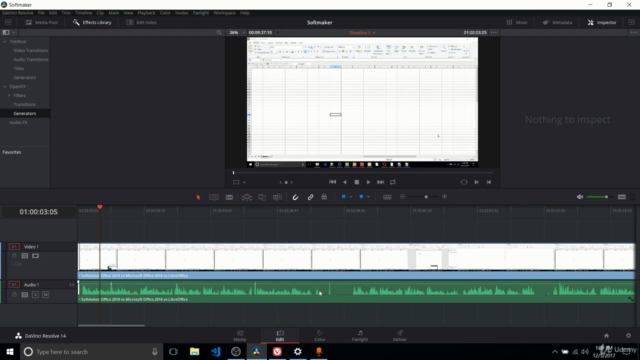Image resolution: width=640 pixels, height=360 pixels.
Task: Play timeline in reverse
Action: pos(345,182)
